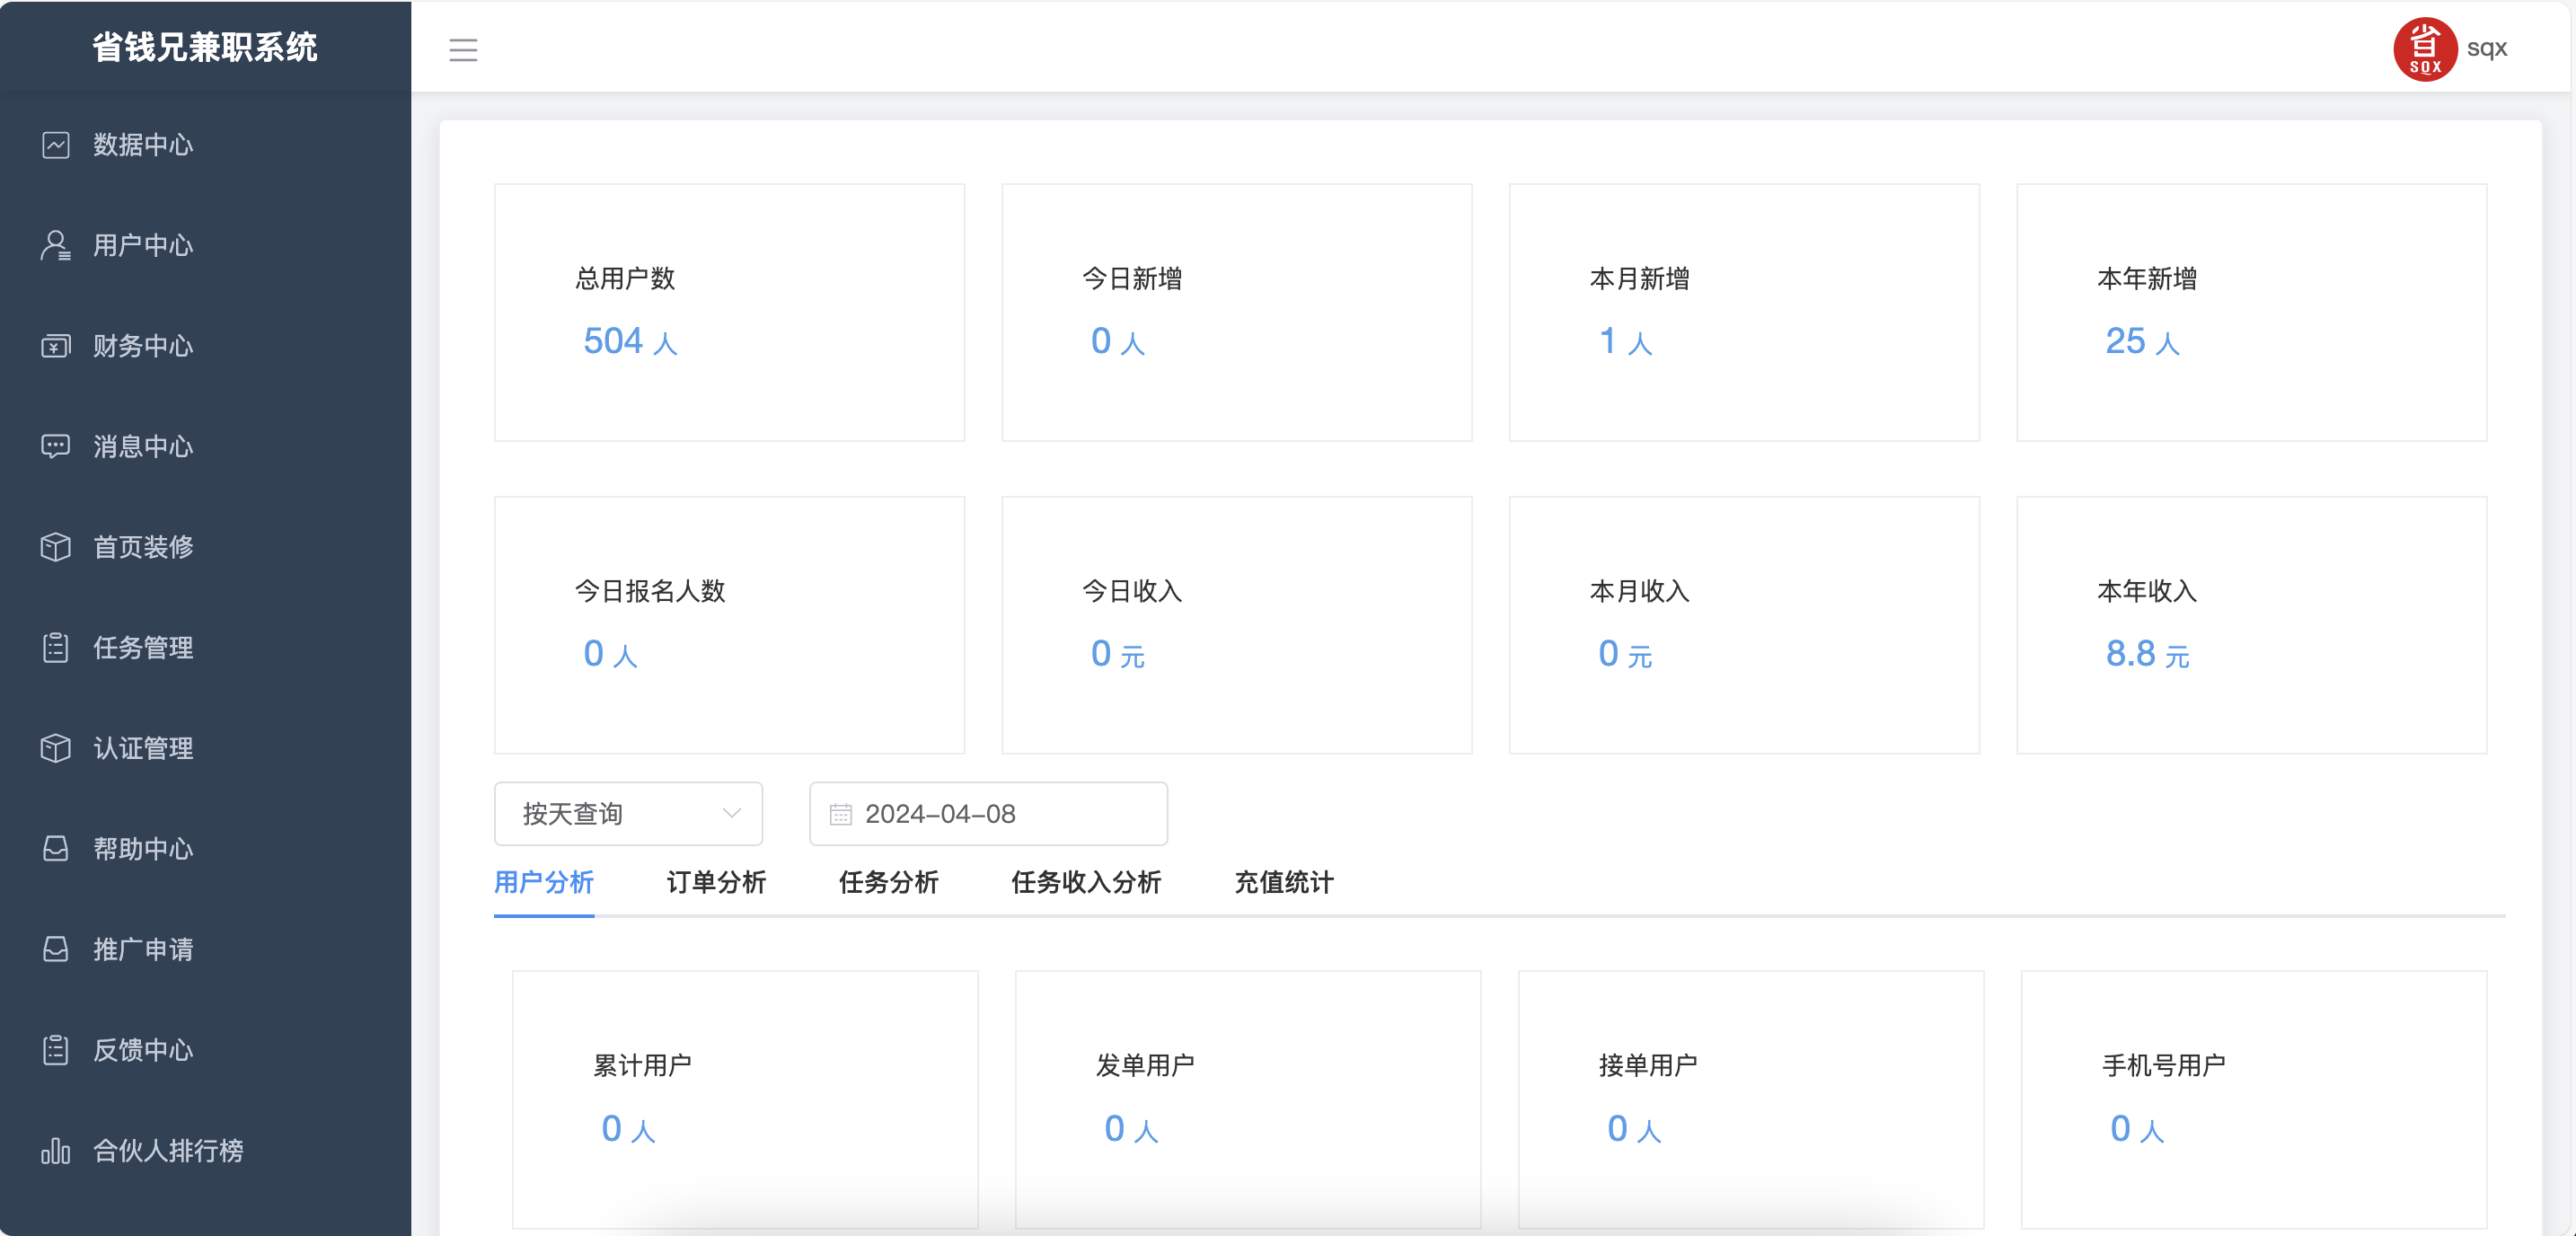Expand the 按天查询 dropdown
The image size is (2576, 1236).
628,814
